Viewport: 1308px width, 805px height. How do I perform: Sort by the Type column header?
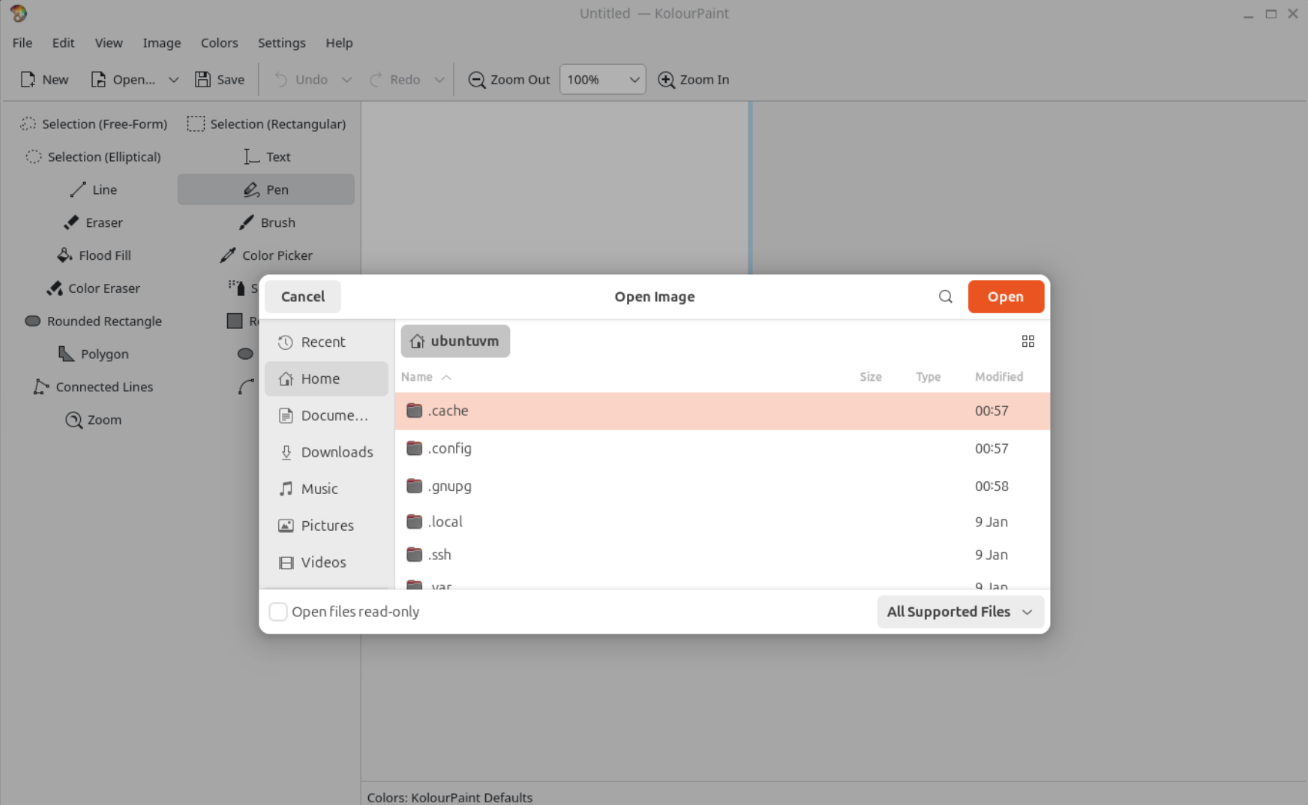click(928, 377)
